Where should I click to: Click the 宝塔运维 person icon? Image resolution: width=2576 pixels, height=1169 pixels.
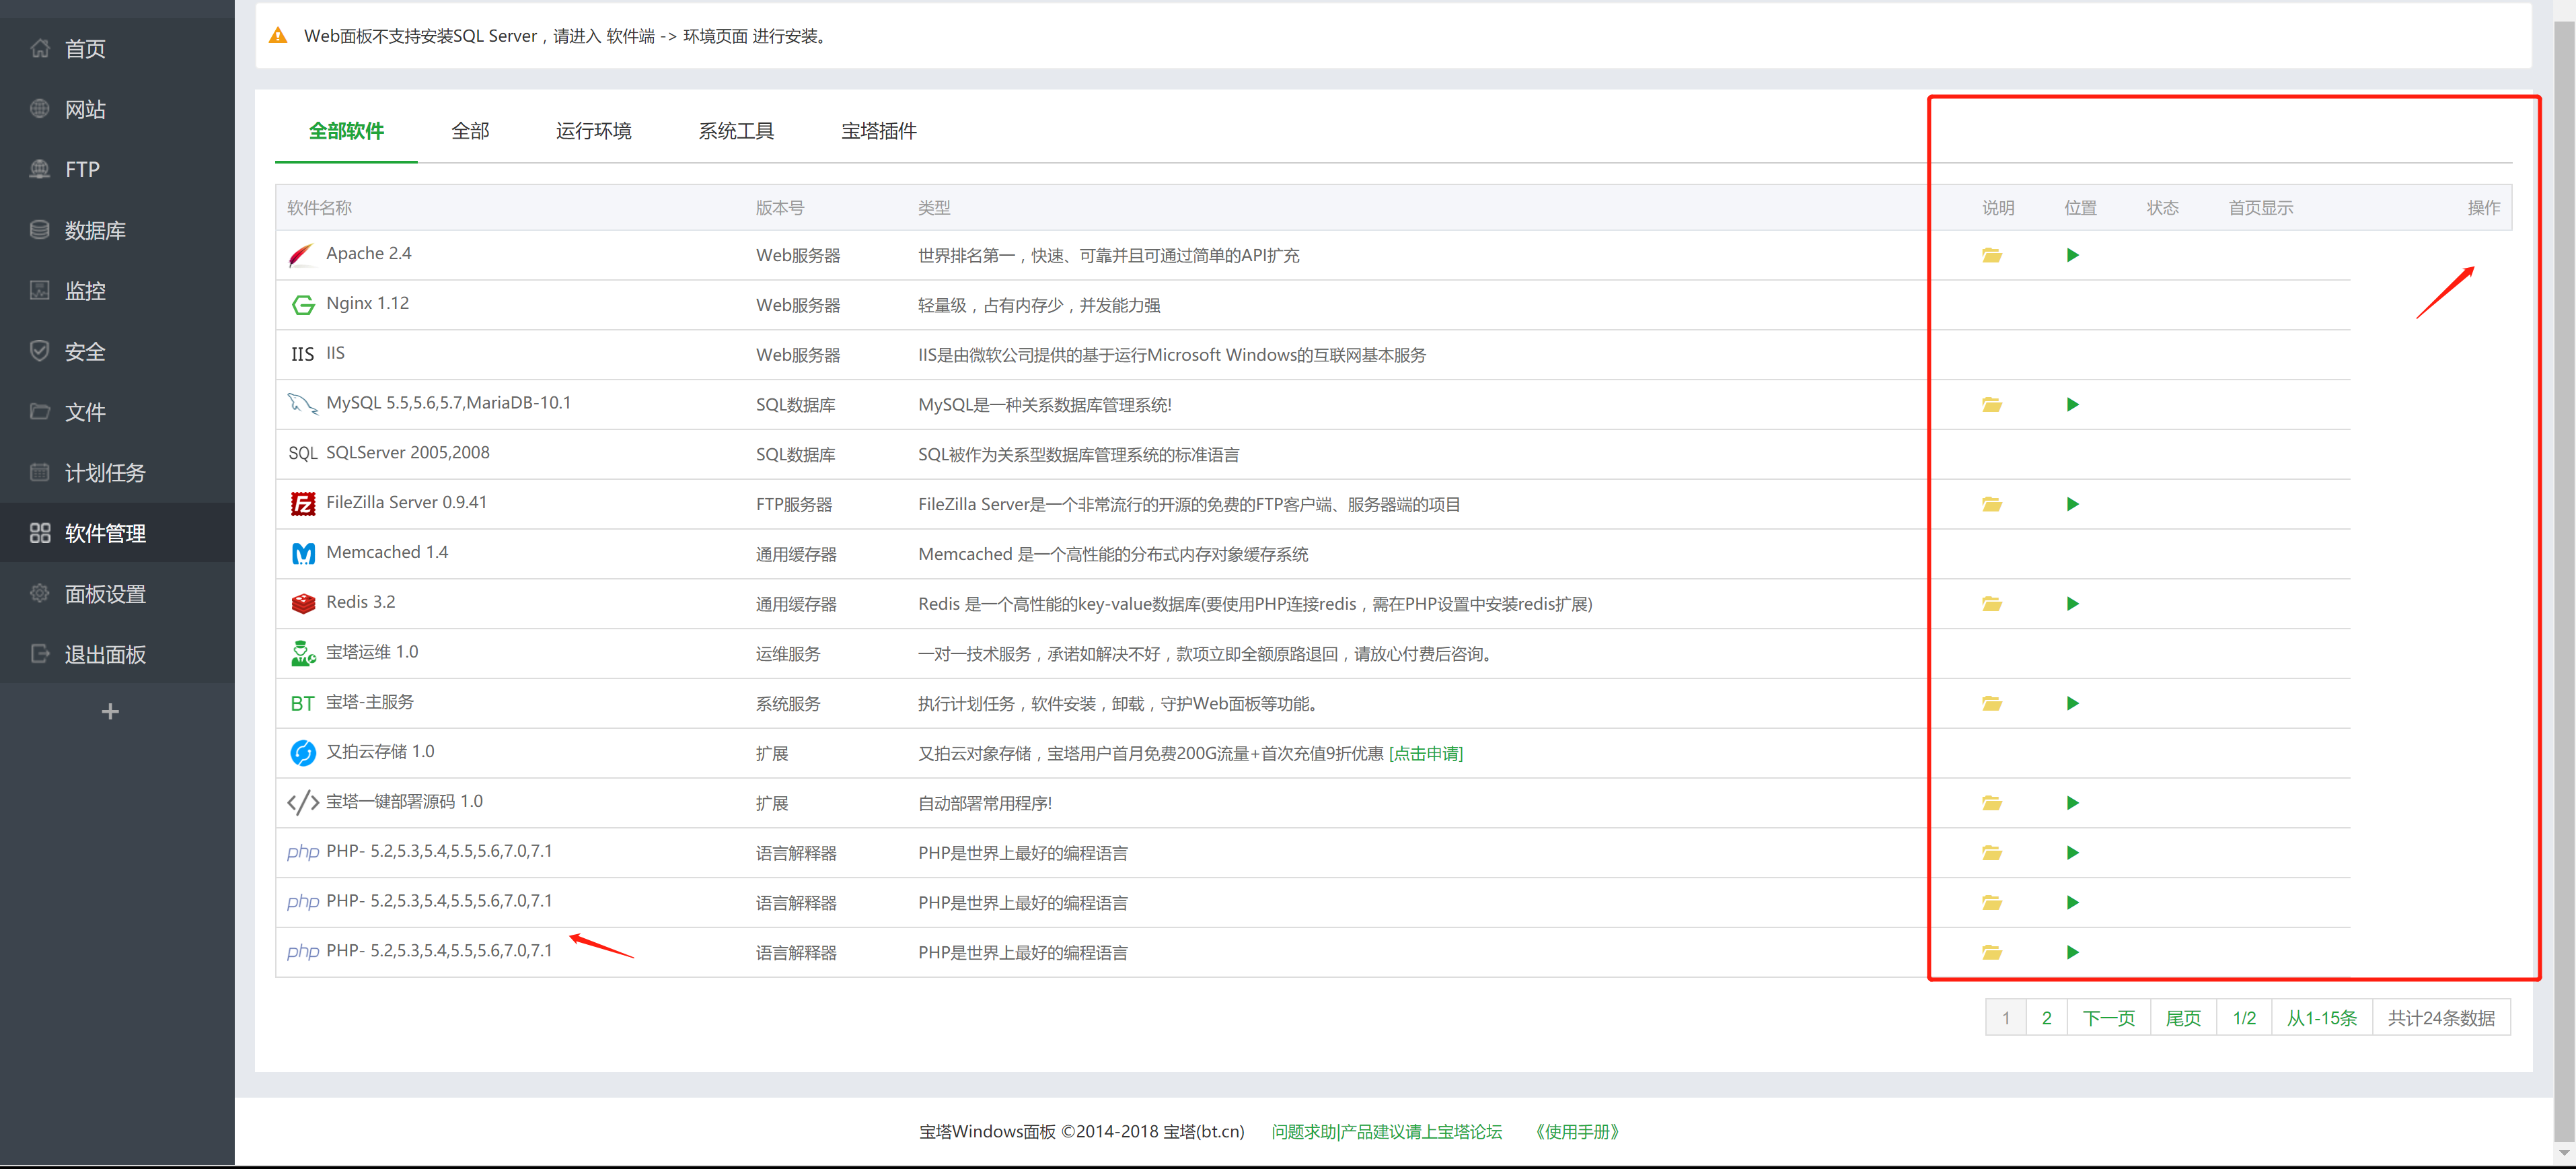303,653
